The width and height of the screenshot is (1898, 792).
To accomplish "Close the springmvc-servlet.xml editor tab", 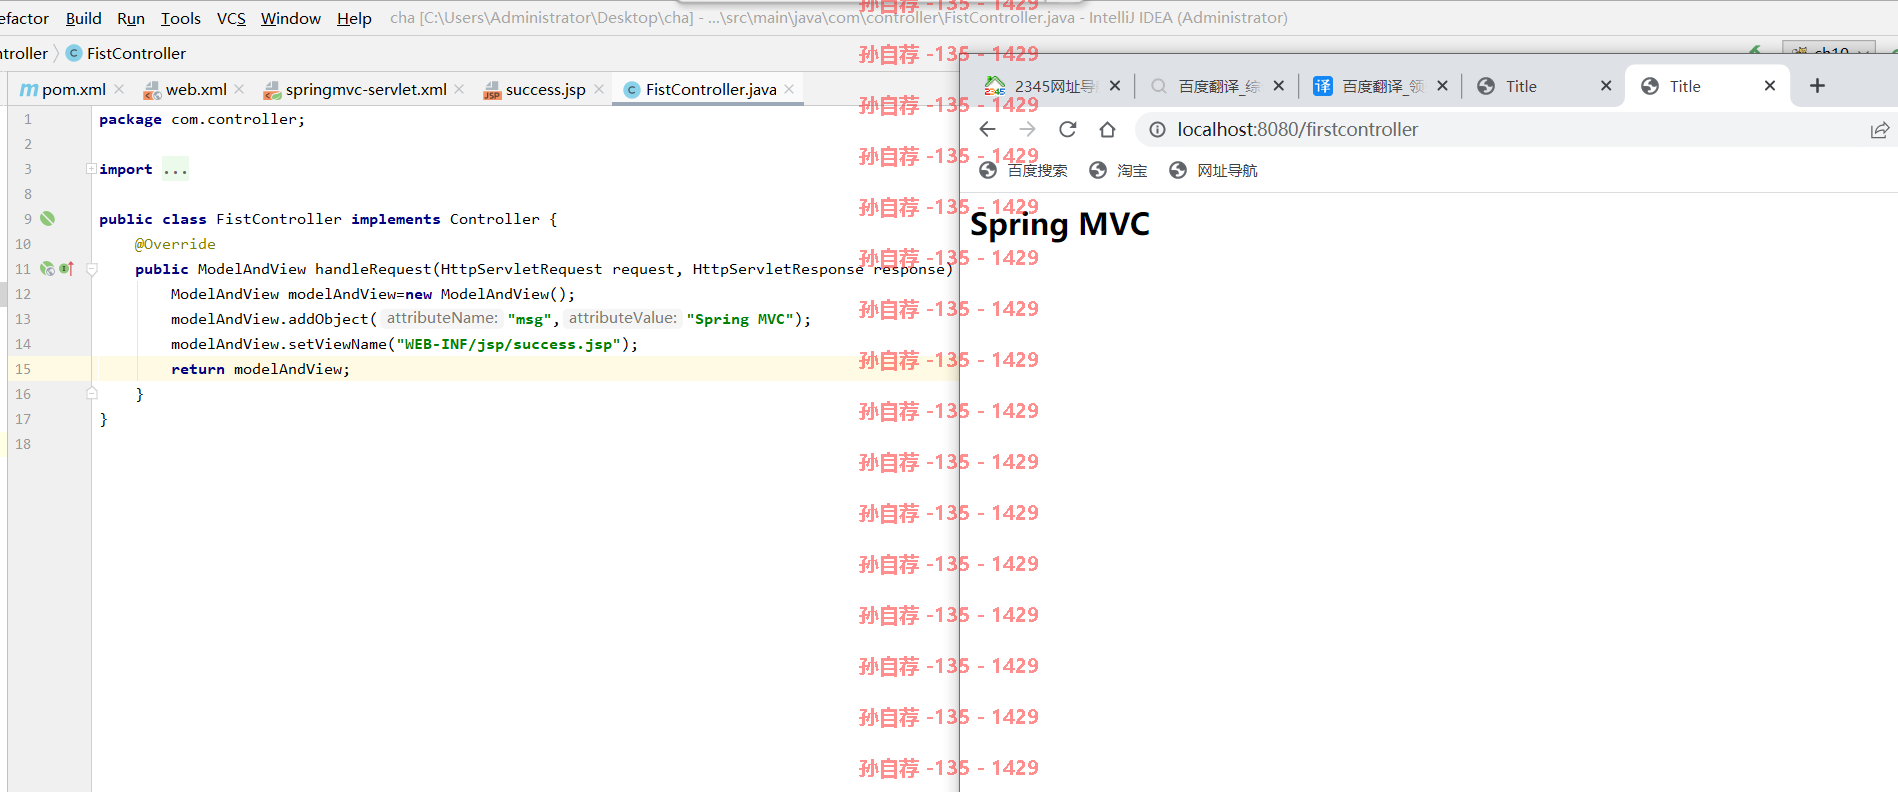I will click(x=459, y=89).
